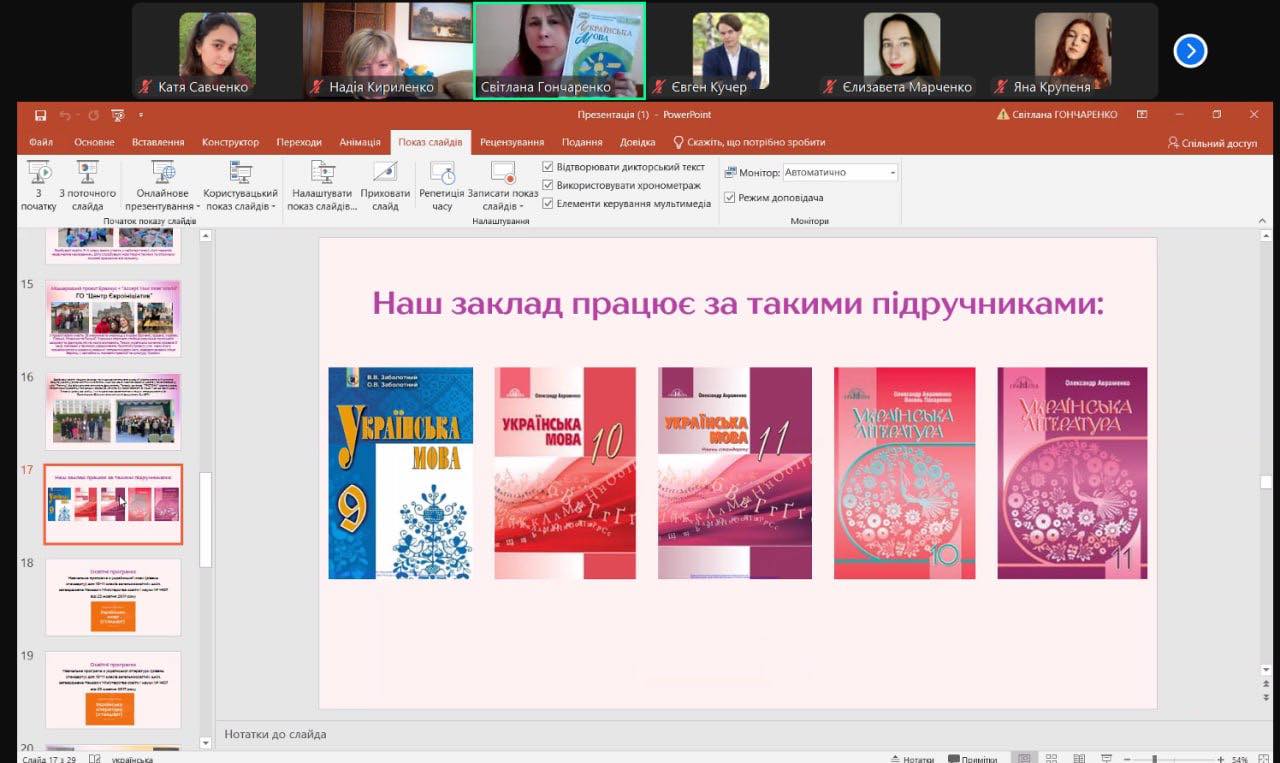The width and height of the screenshot is (1280, 763).
Task: Select the «Українська мова 10» textbook image
Action: (x=565, y=473)
